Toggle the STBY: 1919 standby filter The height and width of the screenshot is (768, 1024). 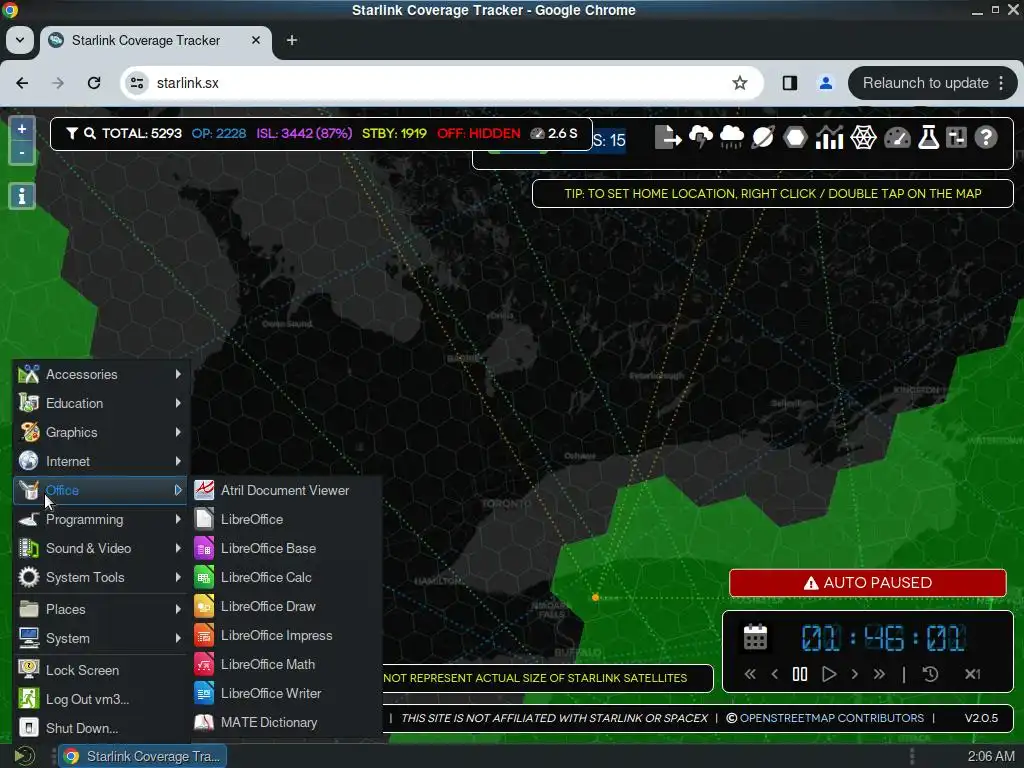click(394, 133)
